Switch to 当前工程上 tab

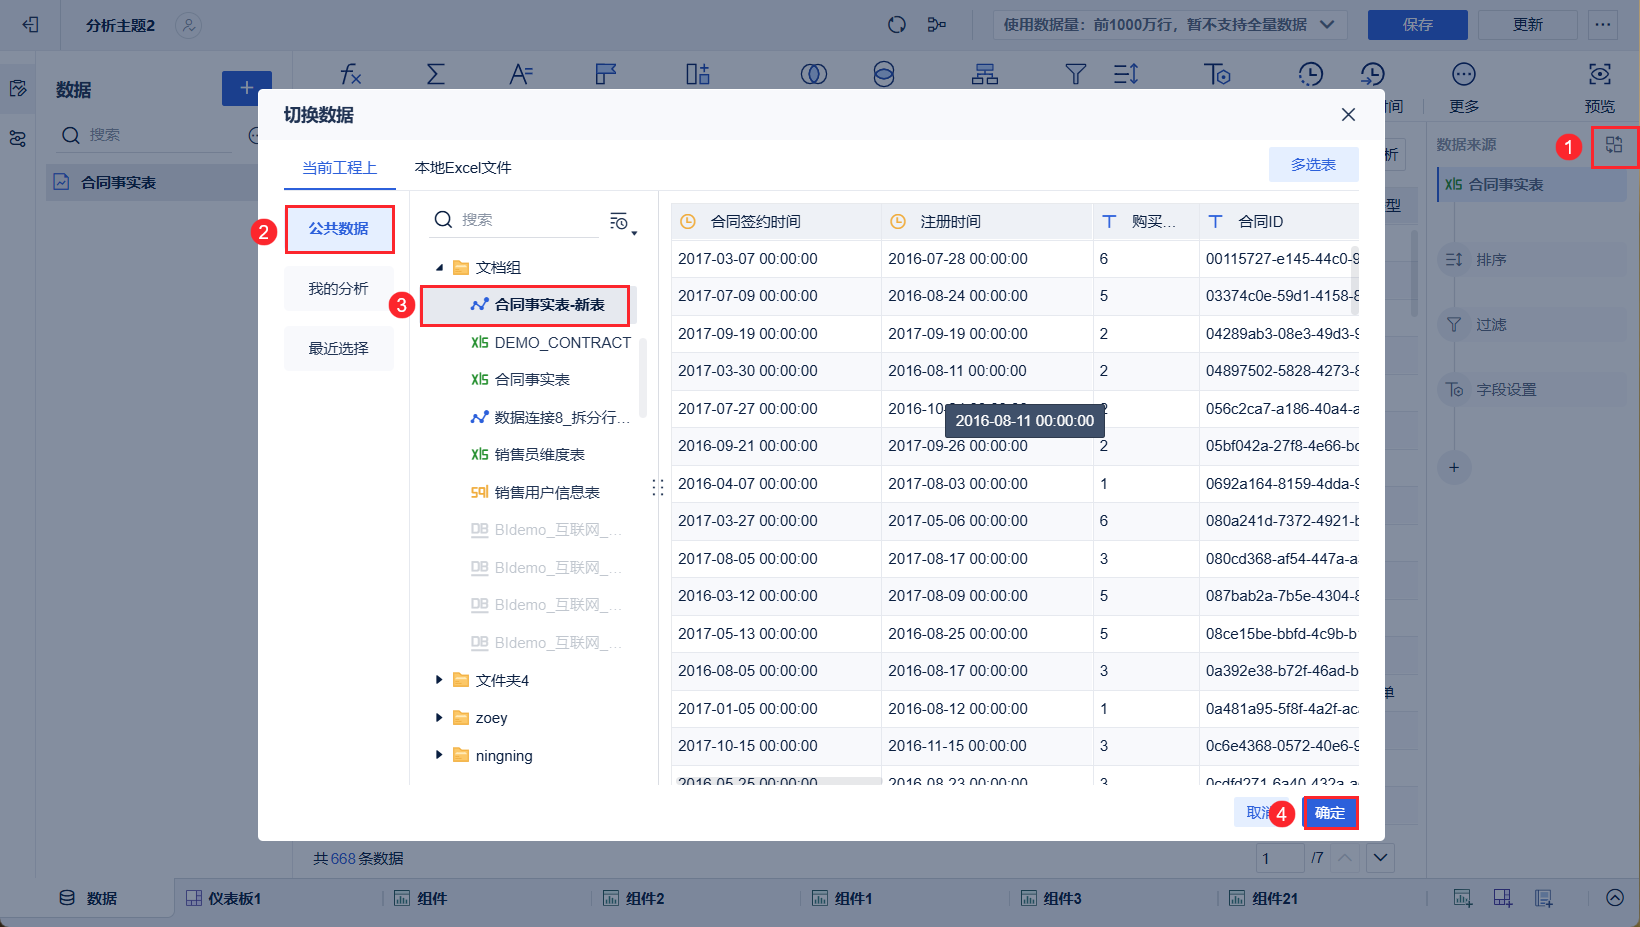(x=340, y=167)
